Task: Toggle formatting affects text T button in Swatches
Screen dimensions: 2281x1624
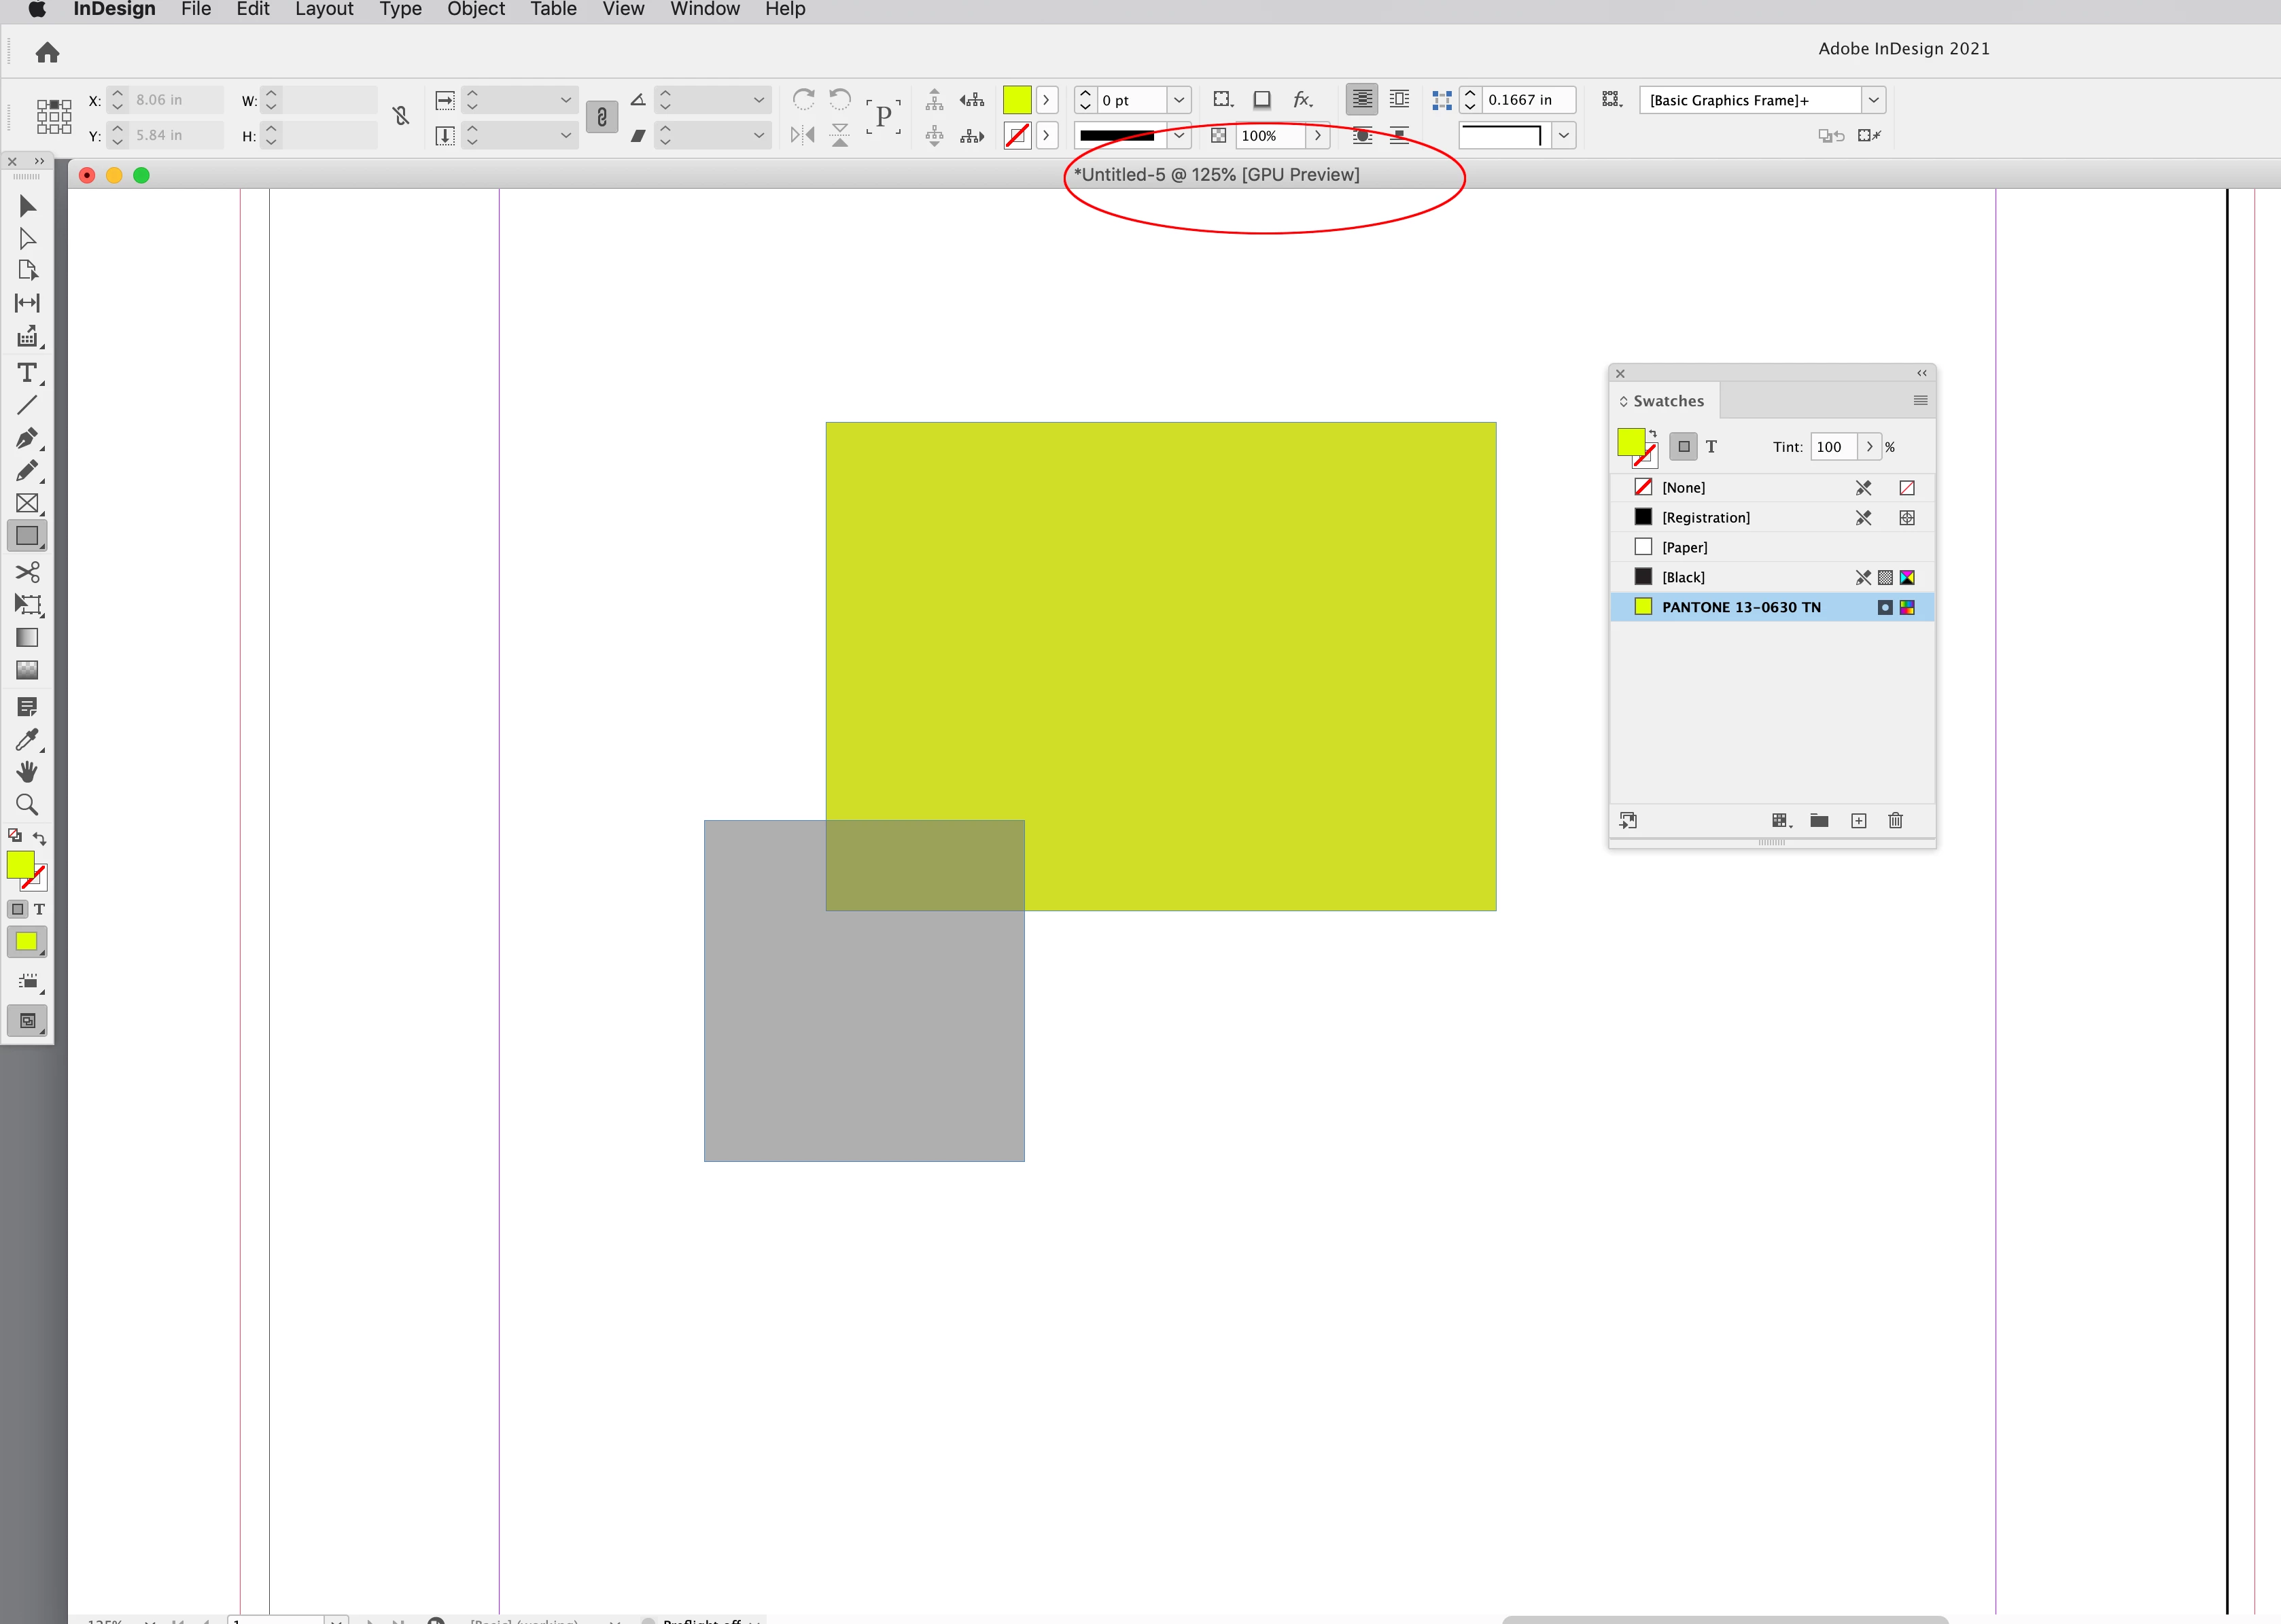Action: tap(1711, 447)
